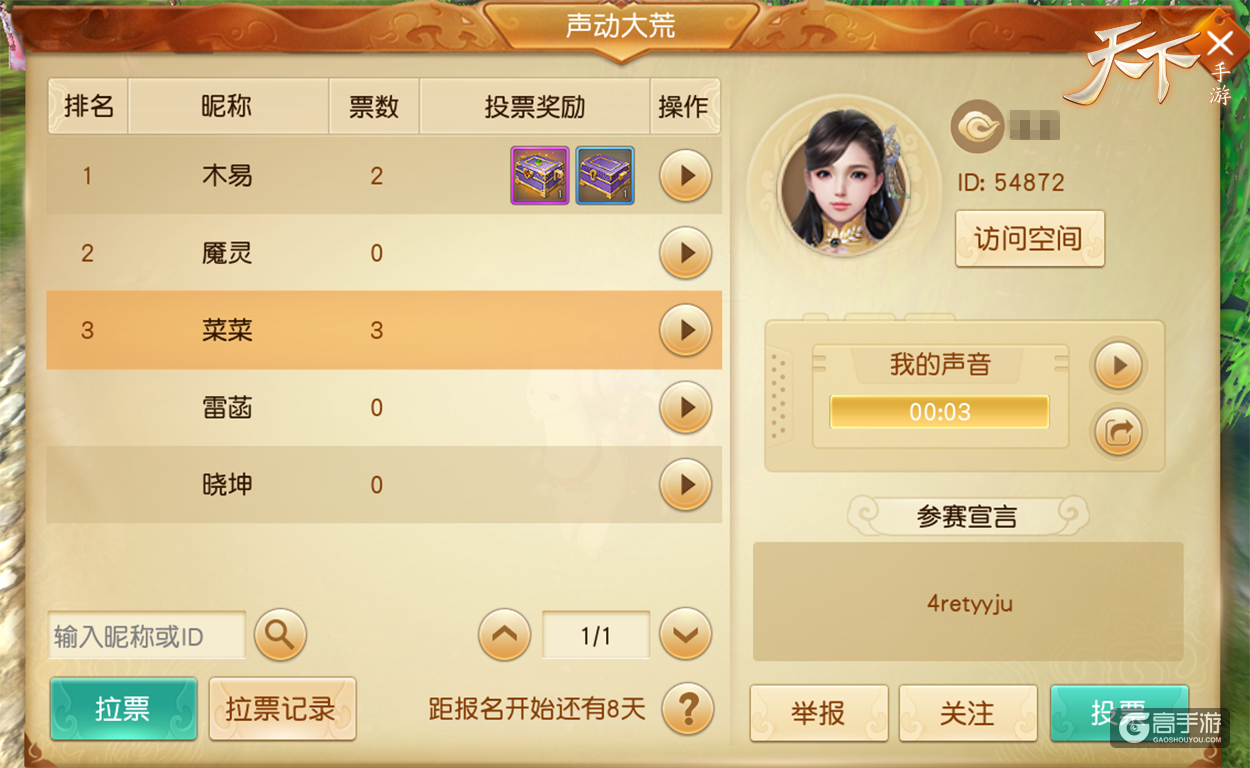Play the voice entry of 雷菡

[685, 407]
